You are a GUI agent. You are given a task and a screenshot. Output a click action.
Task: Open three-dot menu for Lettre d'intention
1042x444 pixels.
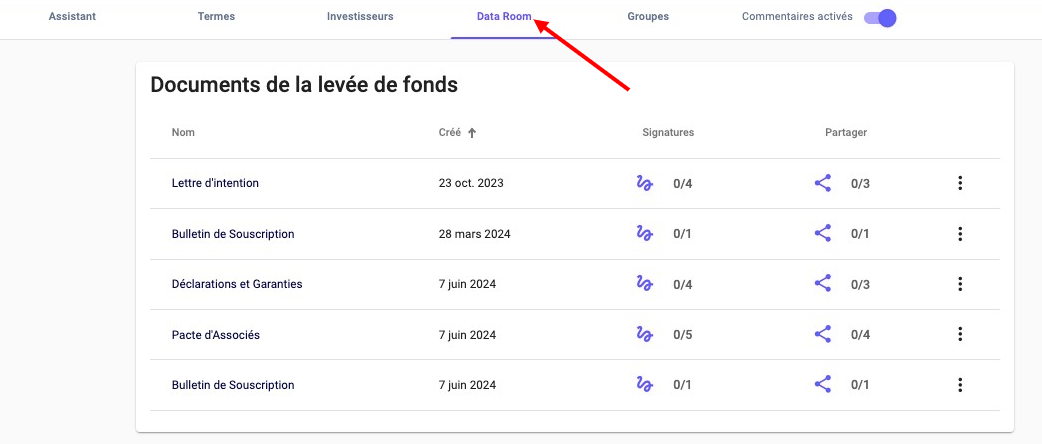[x=960, y=183]
